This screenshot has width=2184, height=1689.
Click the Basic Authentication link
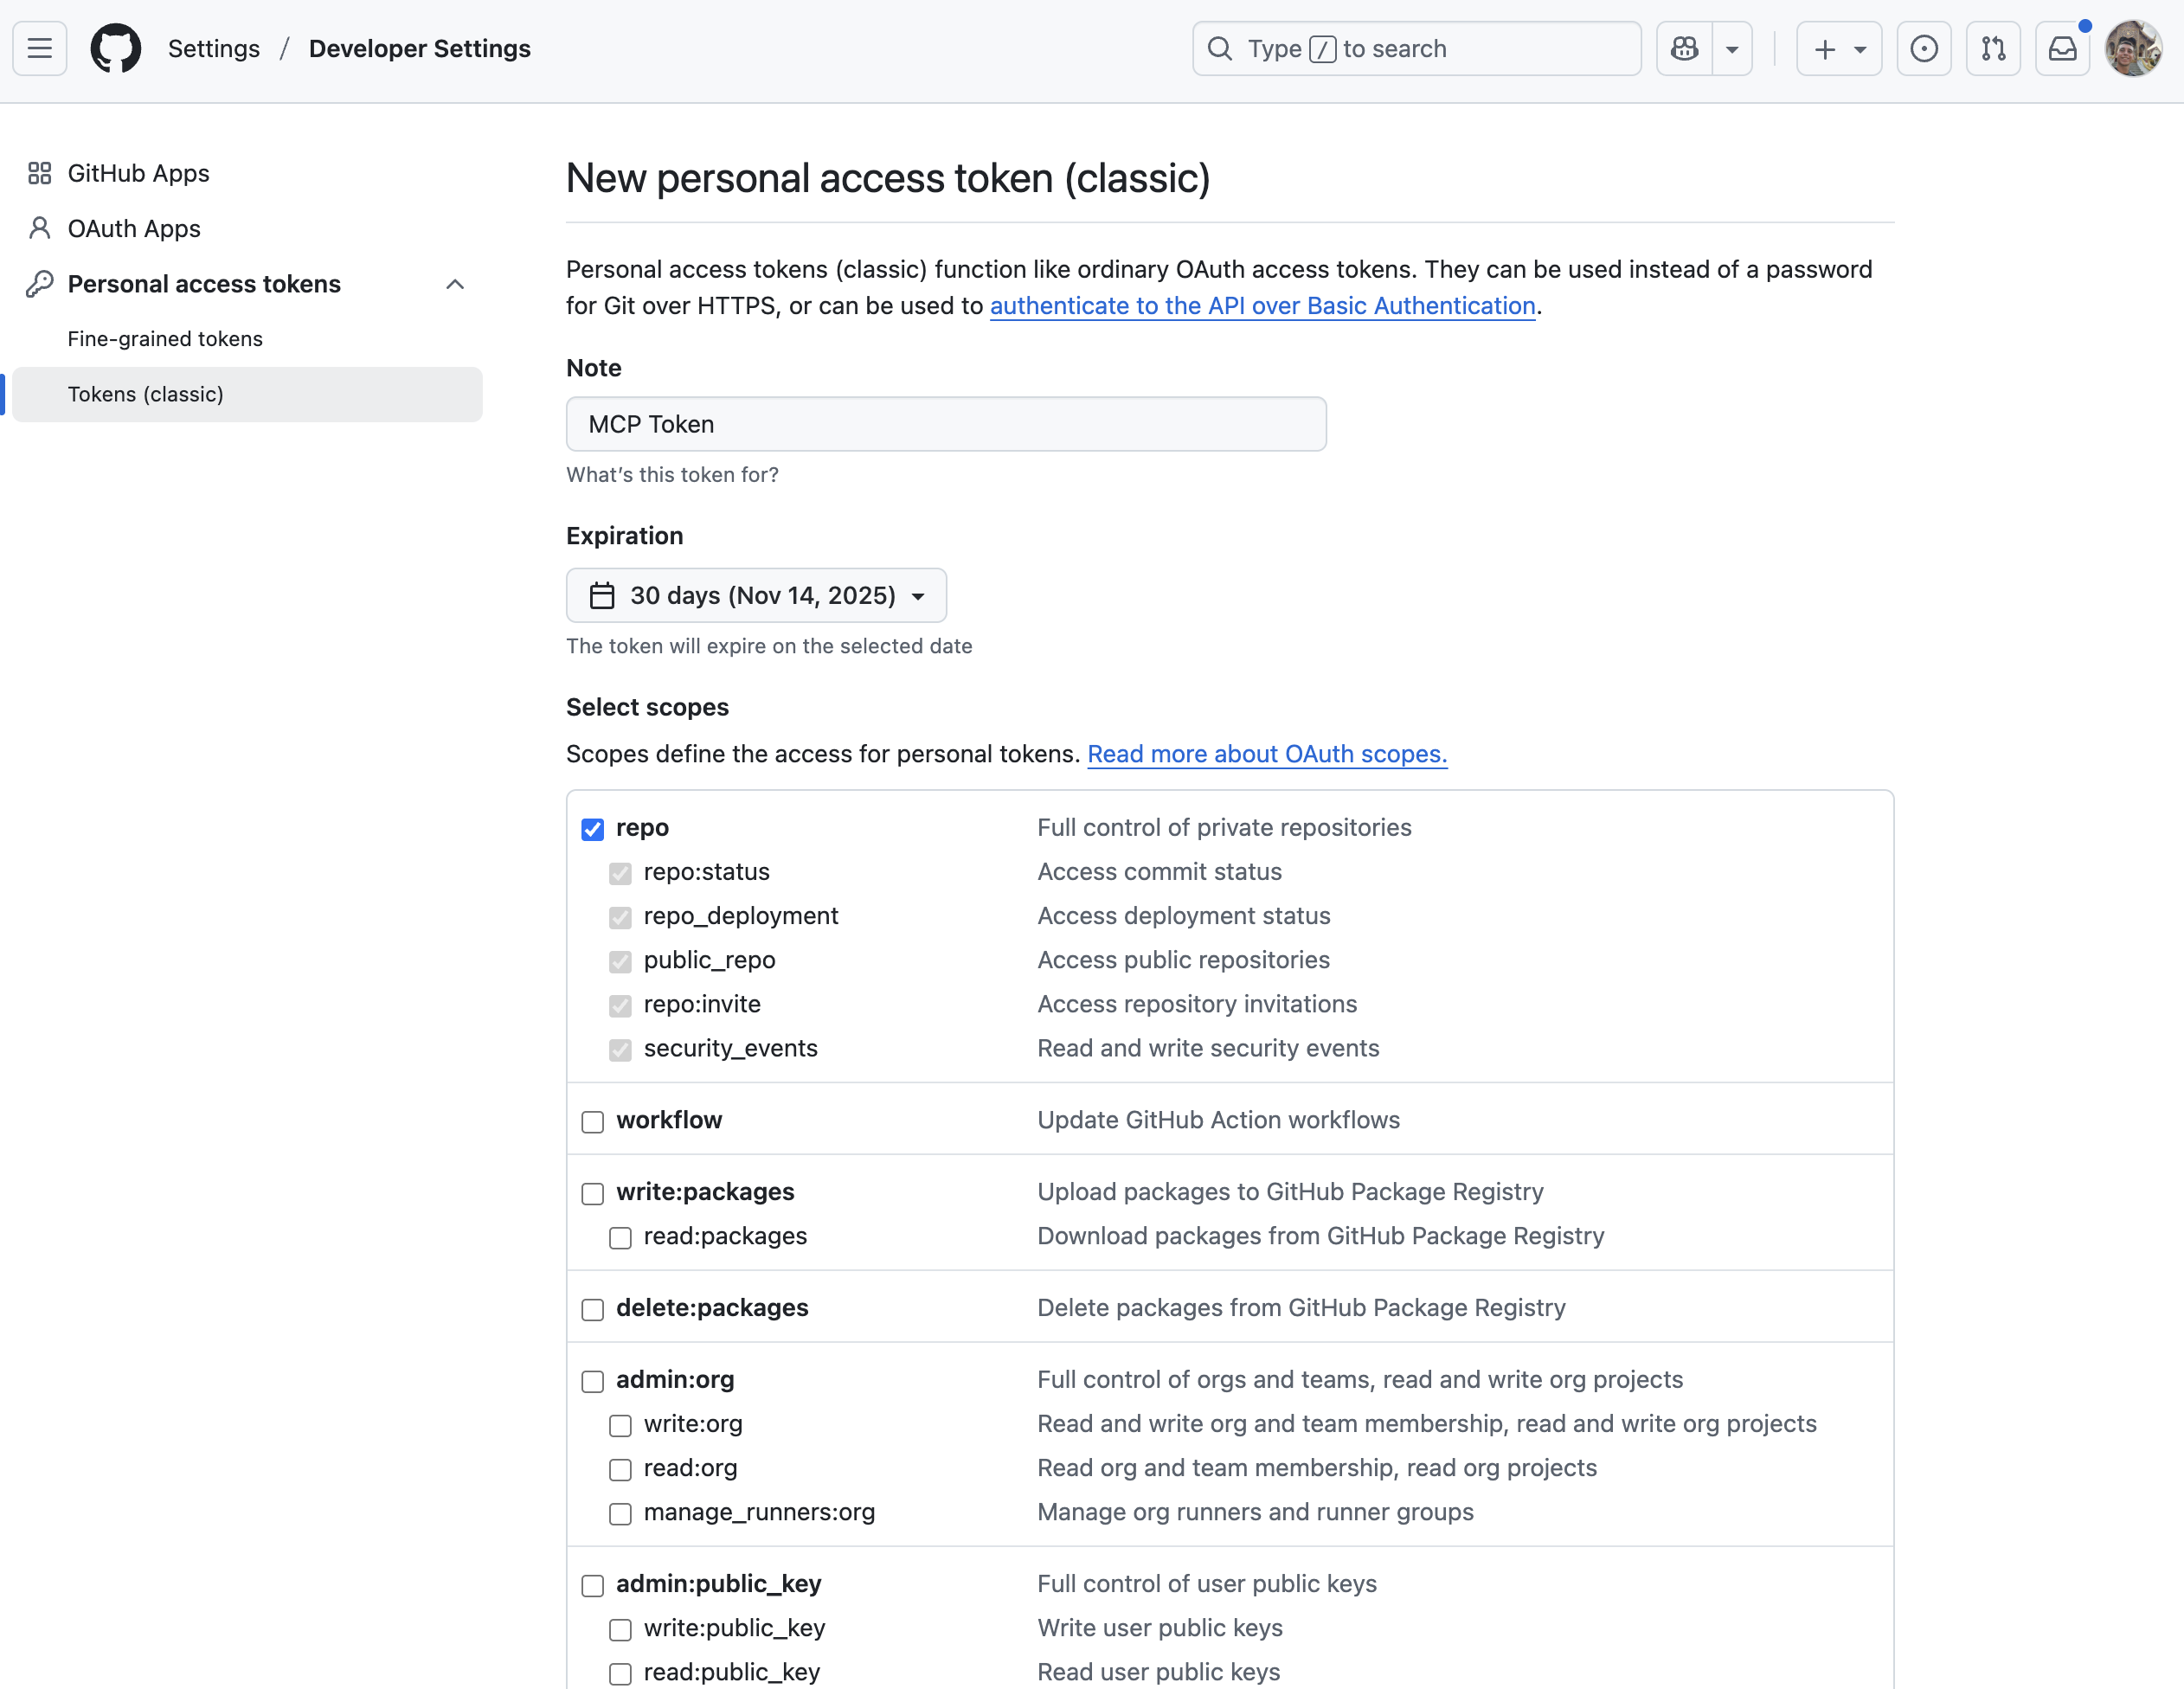(1262, 306)
